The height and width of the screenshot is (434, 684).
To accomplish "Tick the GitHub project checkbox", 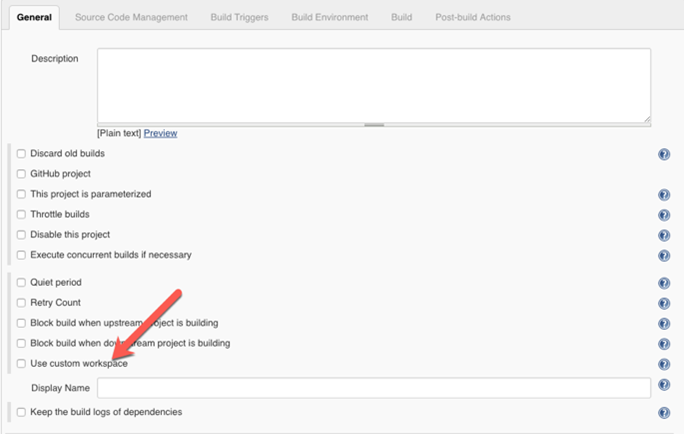I will coord(21,174).
